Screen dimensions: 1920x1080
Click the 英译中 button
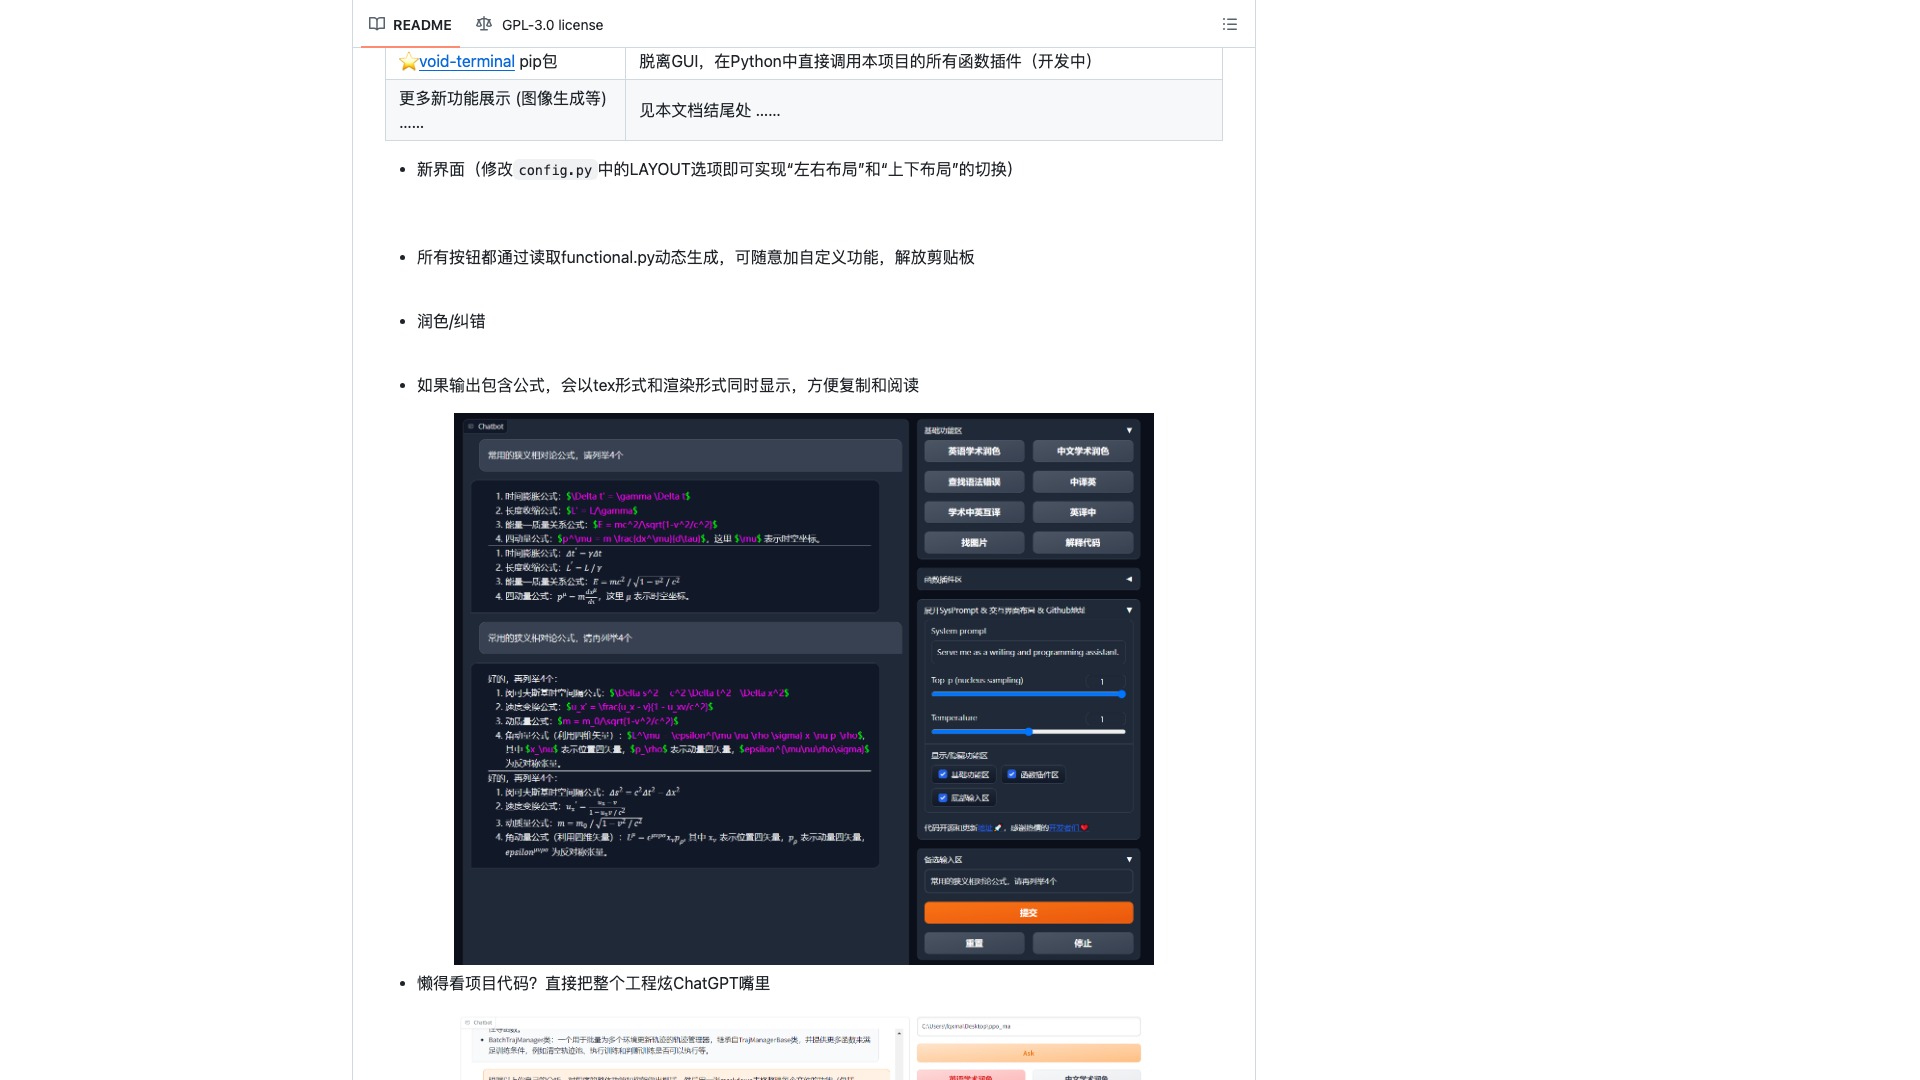click(x=1083, y=512)
